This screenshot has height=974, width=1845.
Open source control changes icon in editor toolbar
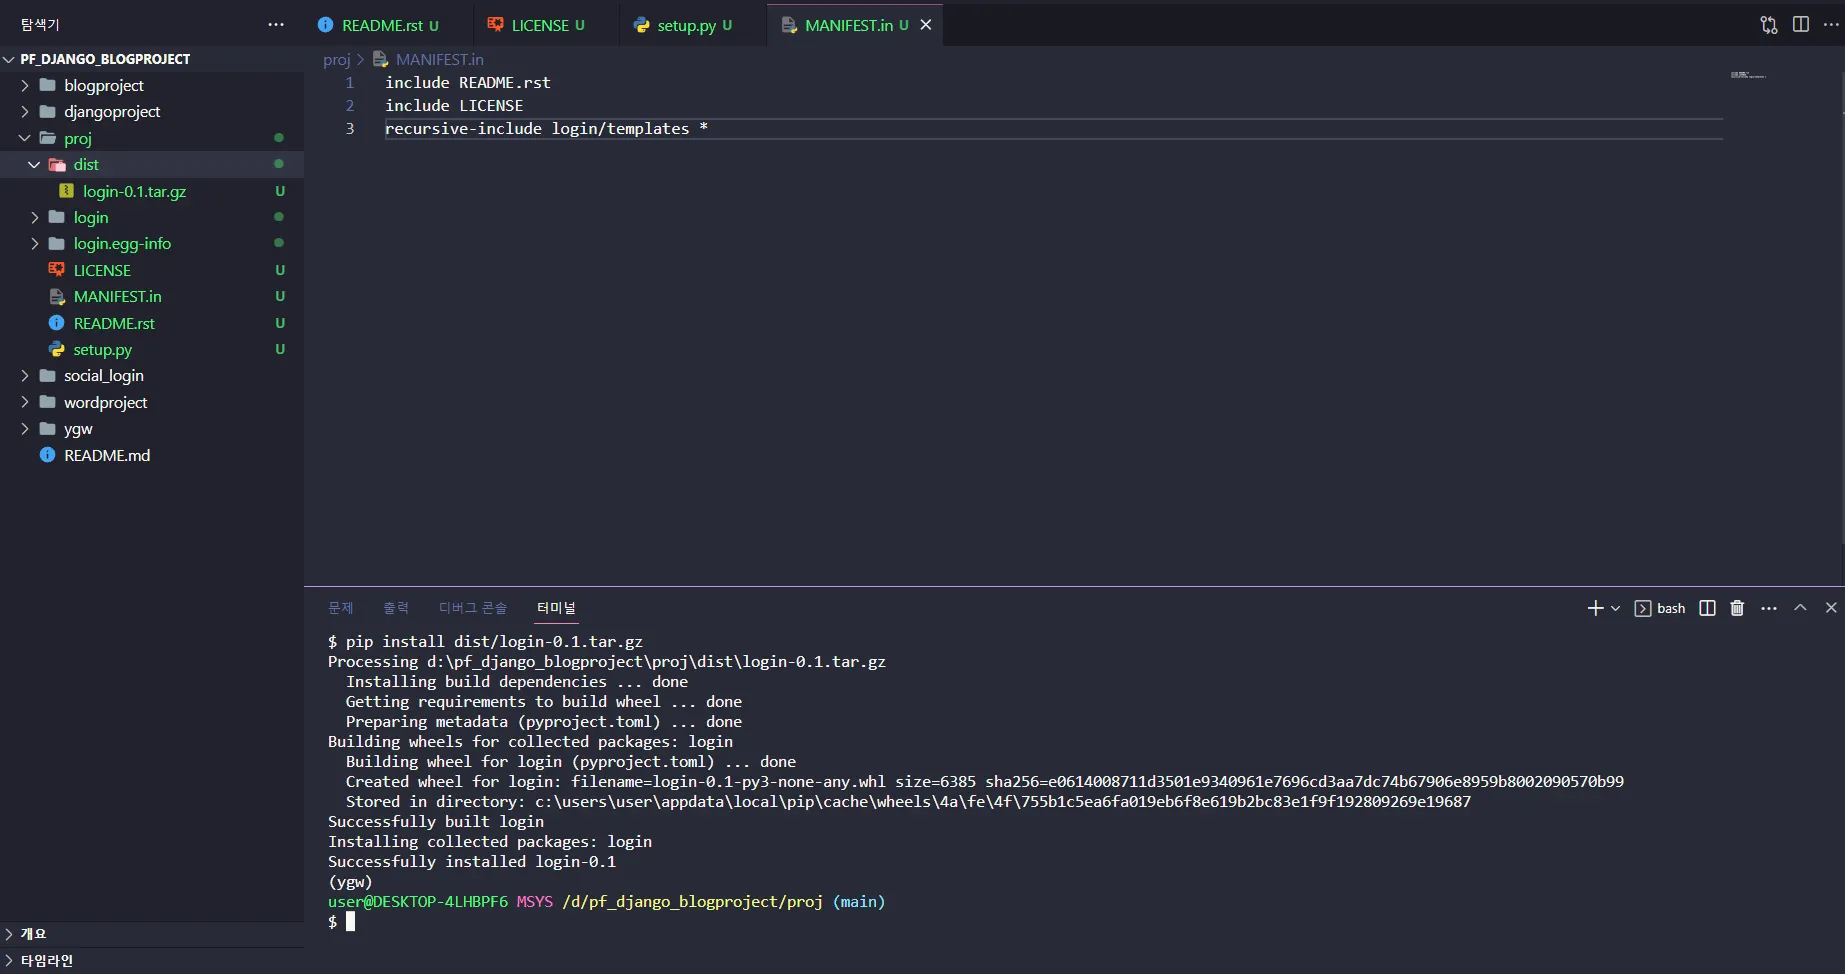(1768, 25)
